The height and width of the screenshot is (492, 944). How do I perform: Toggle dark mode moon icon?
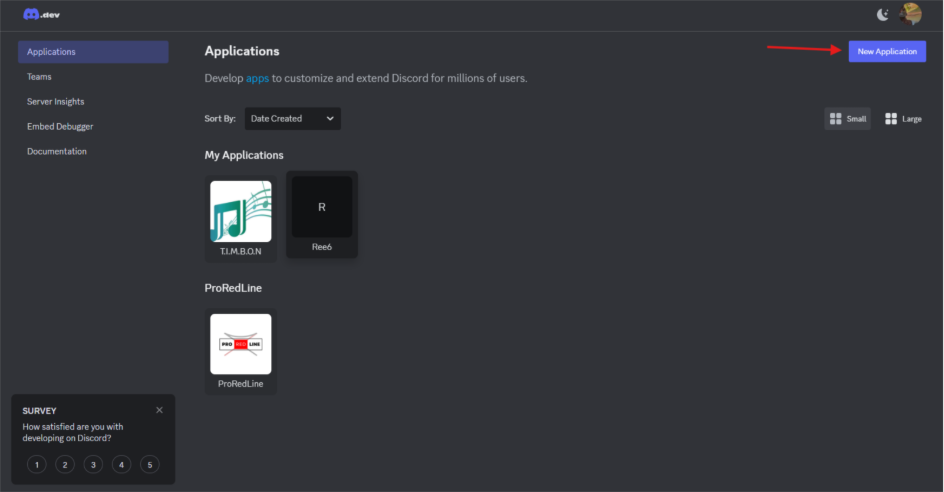[883, 14]
